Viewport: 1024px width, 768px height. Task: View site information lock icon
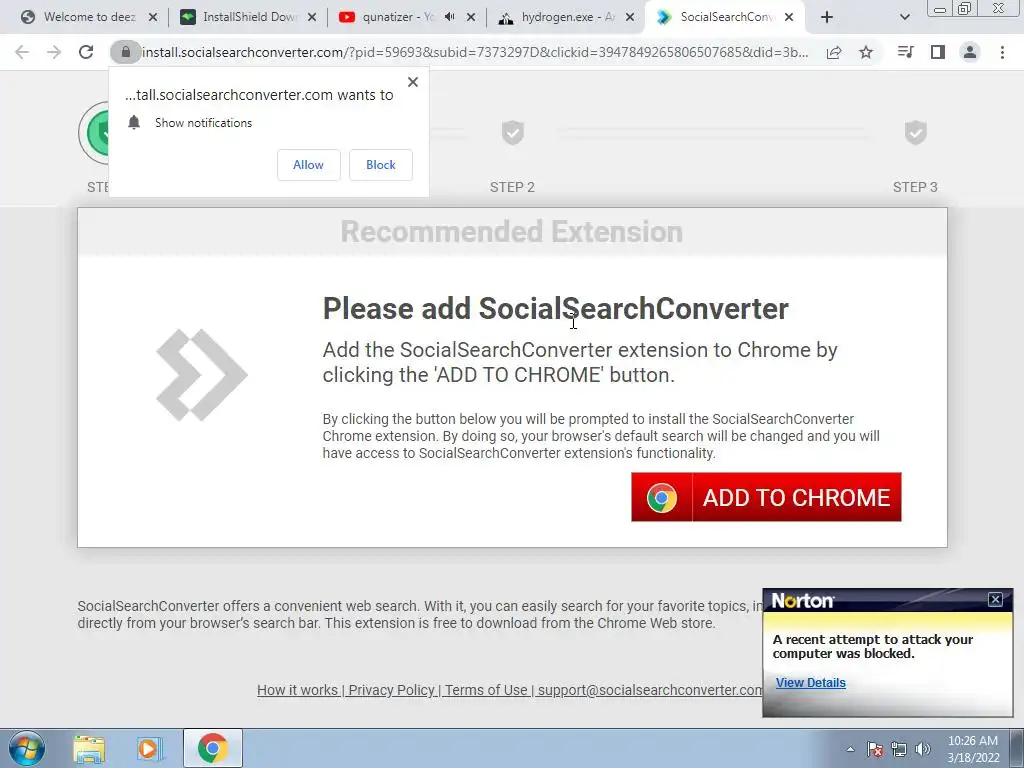[x=125, y=52]
